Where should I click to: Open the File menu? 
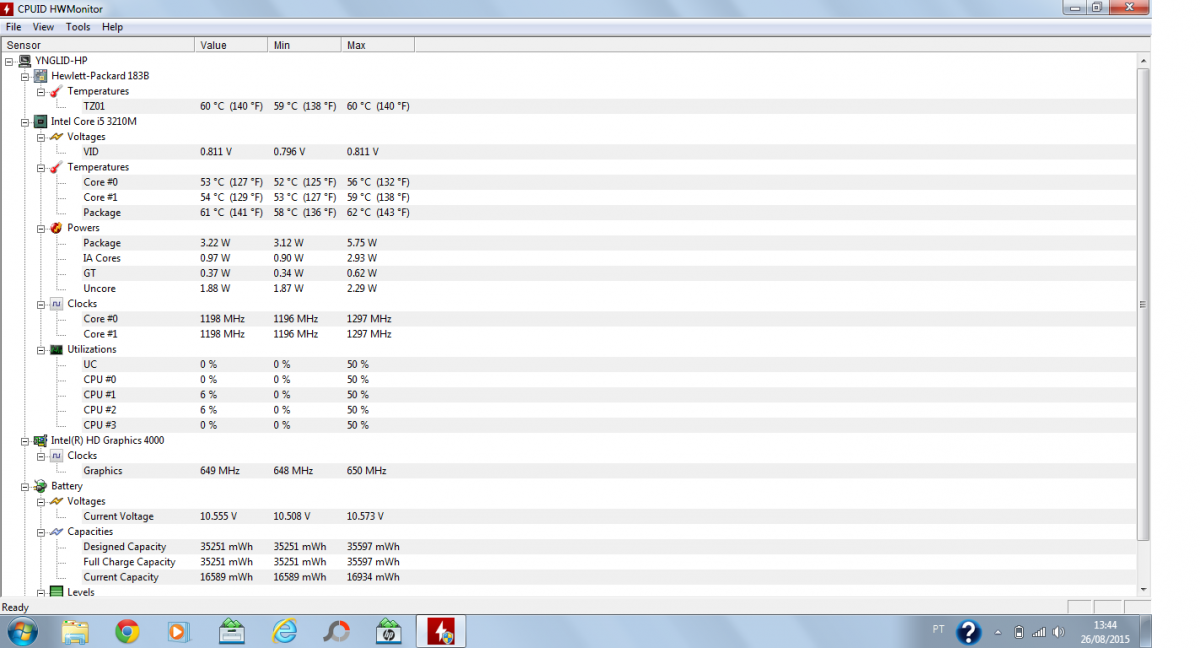13,27
